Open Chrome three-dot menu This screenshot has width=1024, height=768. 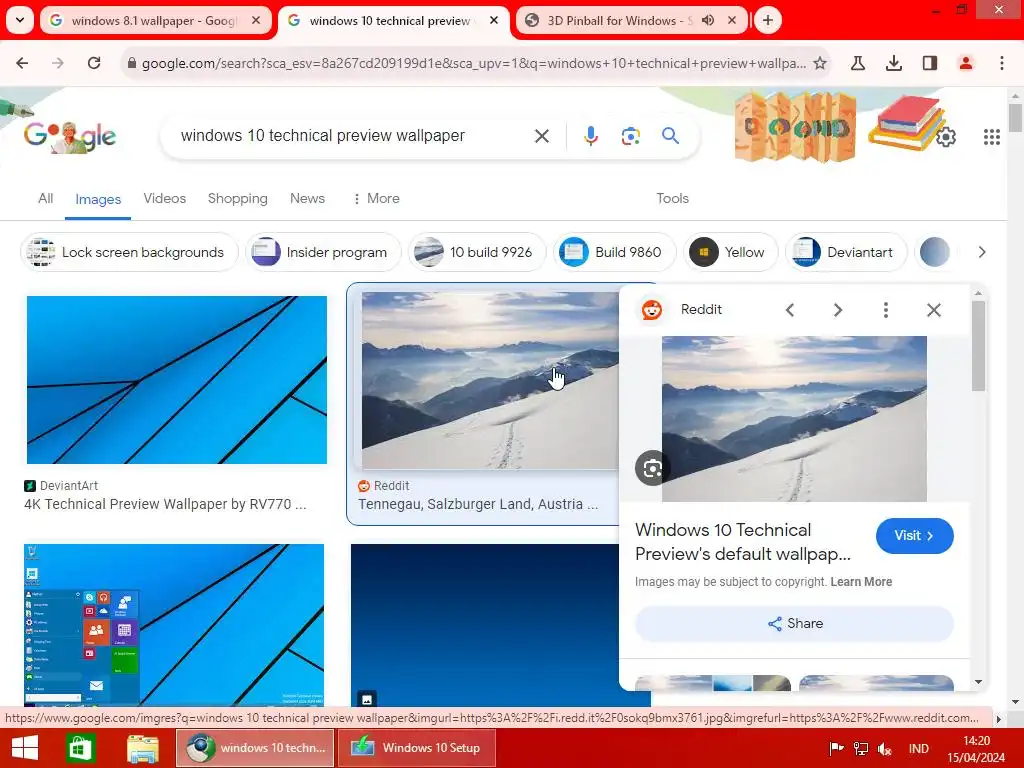pyautogui.click(x=1002, y=63)
